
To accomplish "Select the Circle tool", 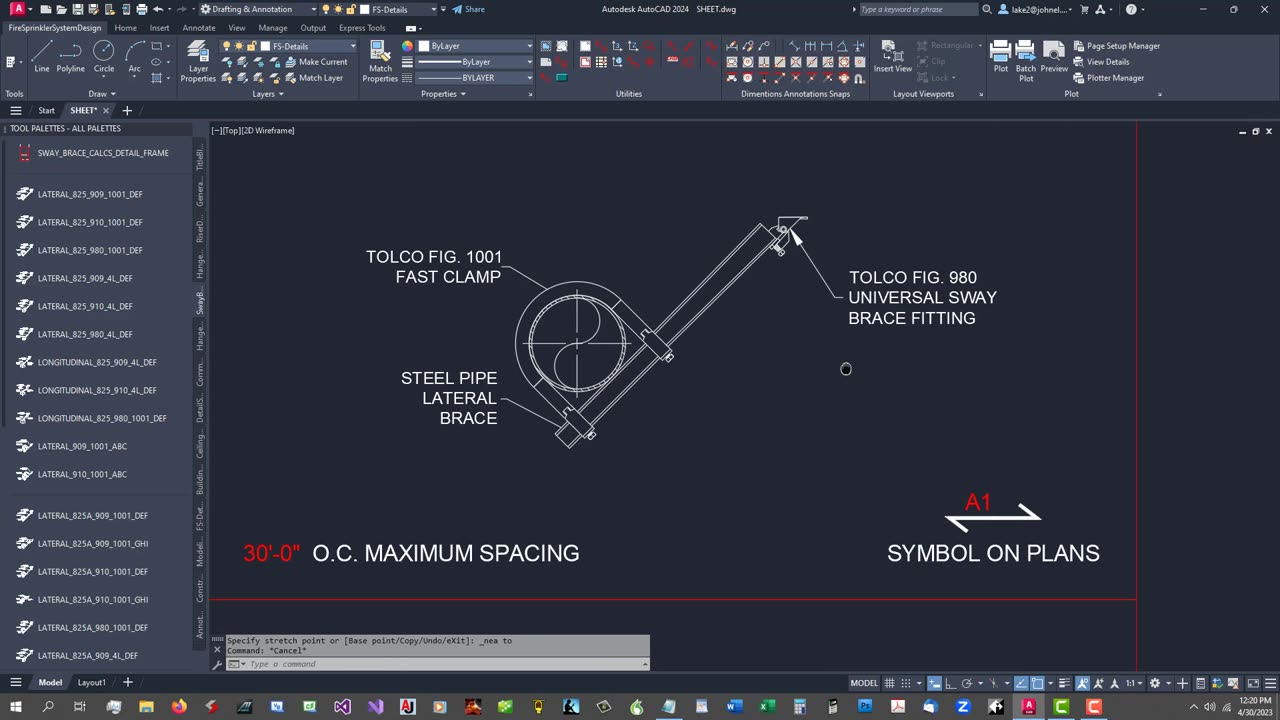I will coord(104,56).
